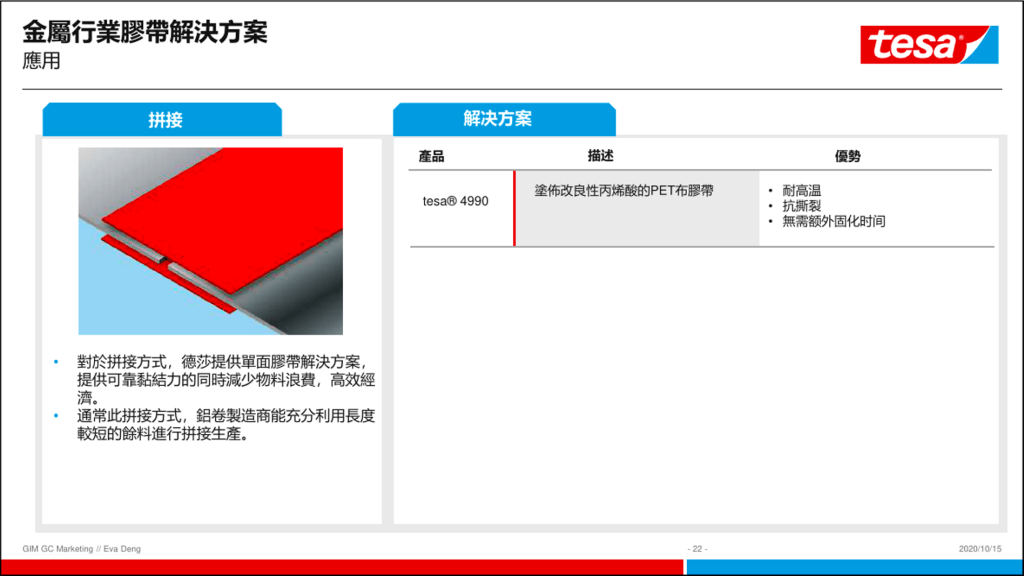
Task: Click the 無需额外固化时间 bullet point
Action: coord(833,221)
